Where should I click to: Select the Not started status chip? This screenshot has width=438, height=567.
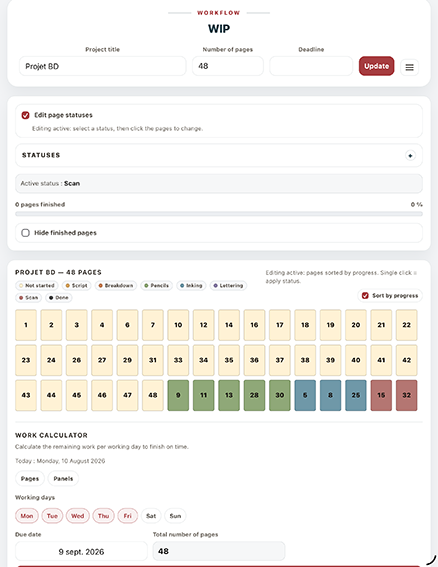(x=37, y=285)
